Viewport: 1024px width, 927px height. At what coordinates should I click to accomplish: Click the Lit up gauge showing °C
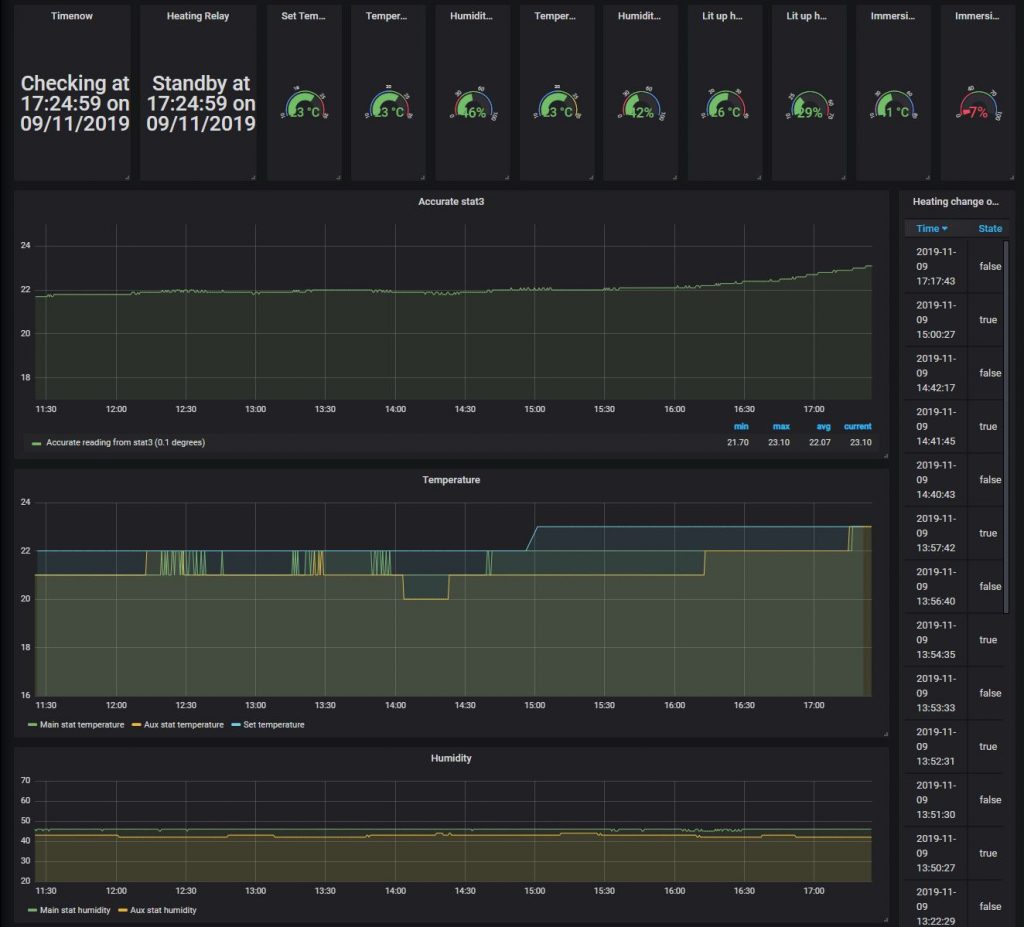pos(725,106)
